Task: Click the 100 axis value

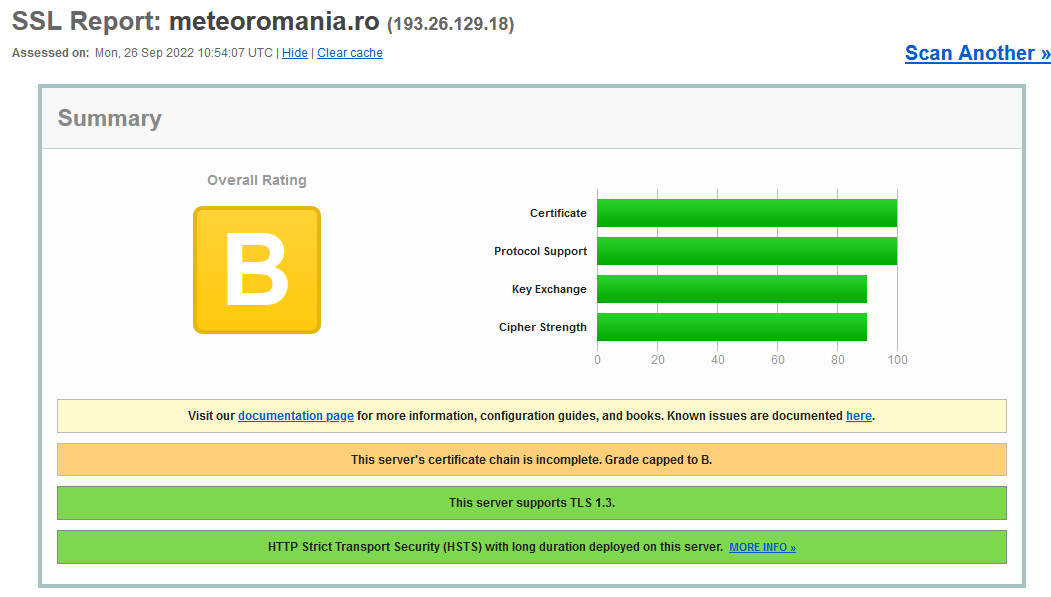Action: (898, 360)
